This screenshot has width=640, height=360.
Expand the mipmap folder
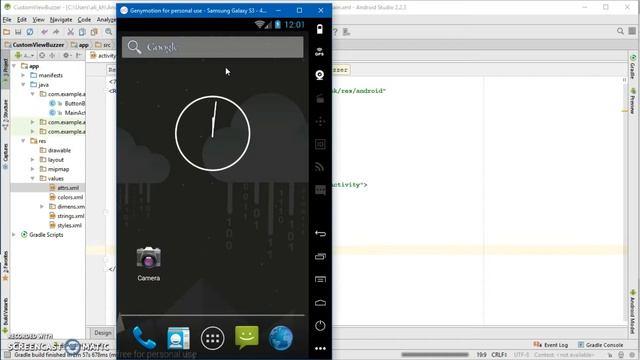coord(33,169)
